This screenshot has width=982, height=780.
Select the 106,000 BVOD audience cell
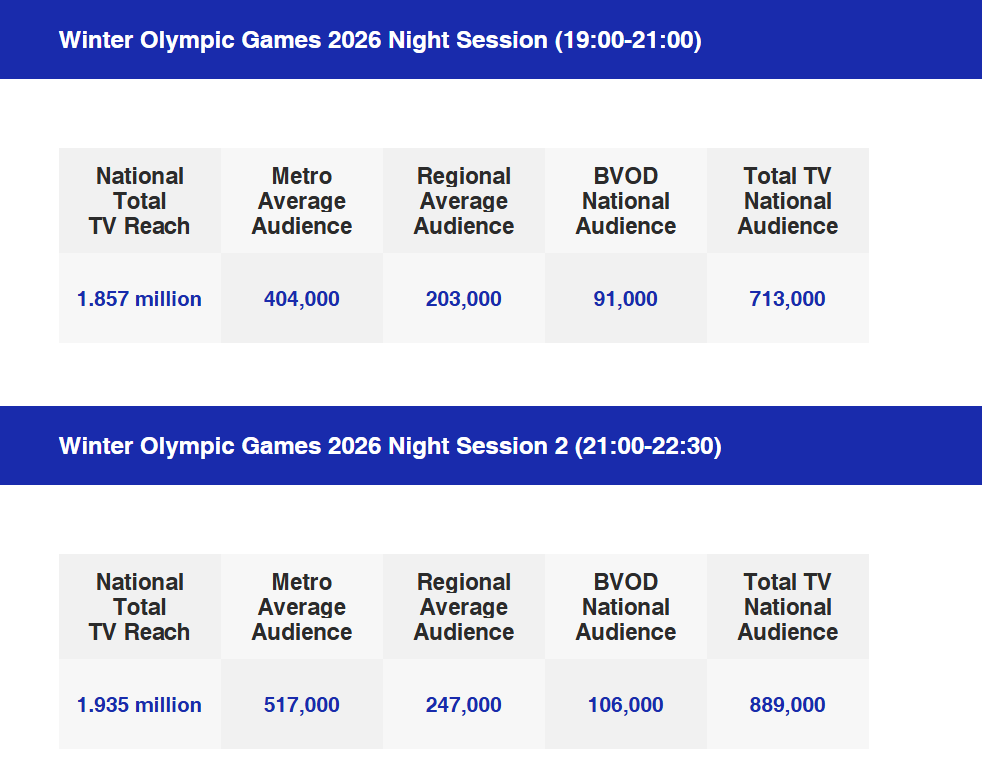coord(626,705)
